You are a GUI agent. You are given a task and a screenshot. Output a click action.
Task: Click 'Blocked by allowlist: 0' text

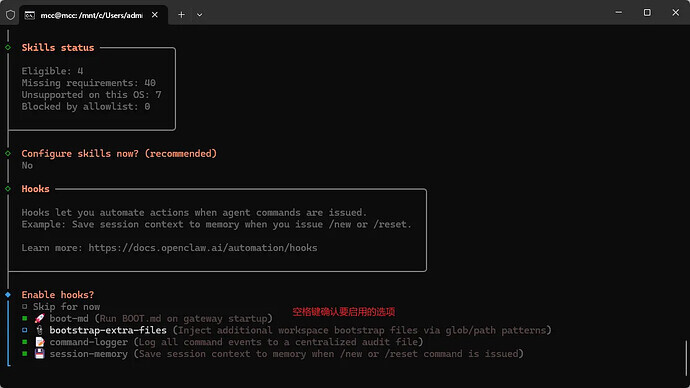tap(86, 107)
